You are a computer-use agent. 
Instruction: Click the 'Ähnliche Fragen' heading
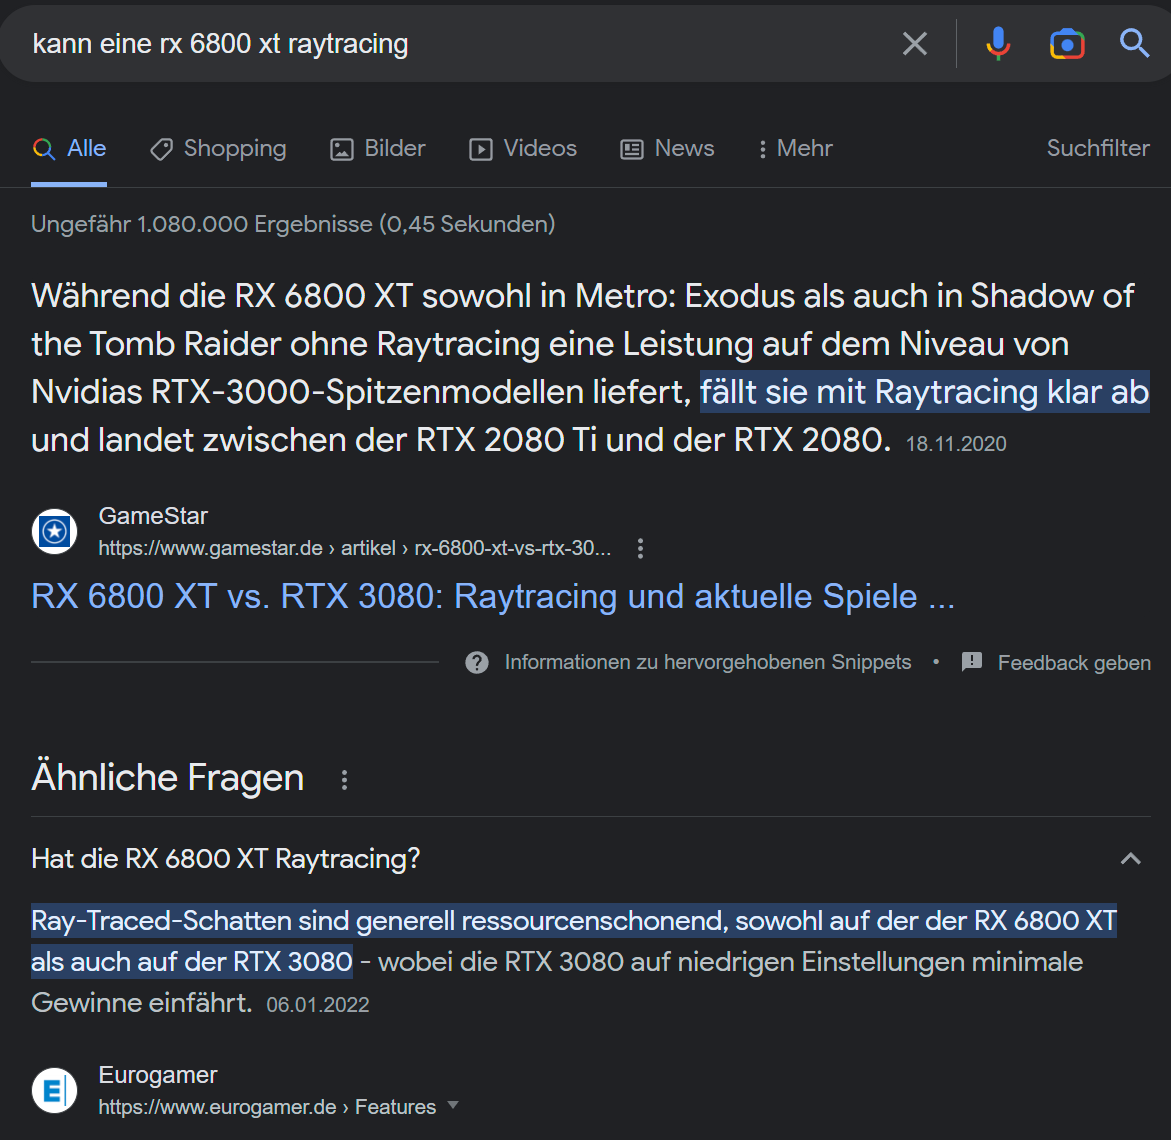(x=168, y=777)
